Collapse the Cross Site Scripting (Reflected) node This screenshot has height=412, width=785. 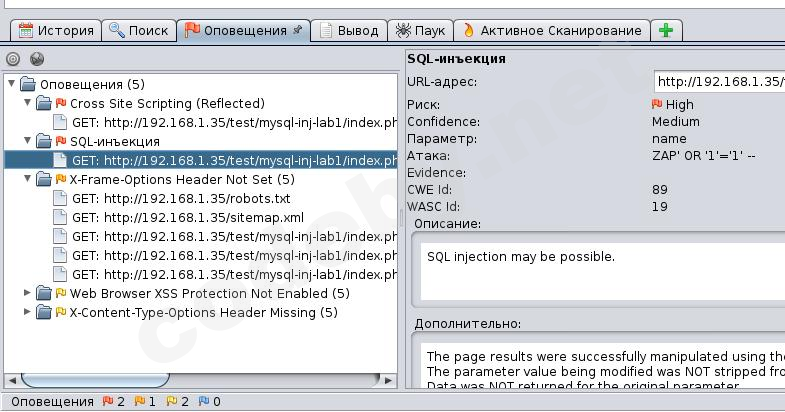click(28, 103)
